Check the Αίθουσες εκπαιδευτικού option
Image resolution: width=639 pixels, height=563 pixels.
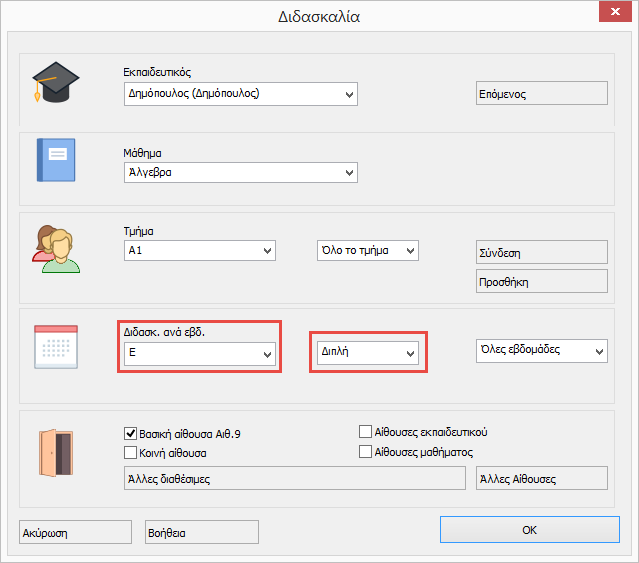tap(366, 433)
